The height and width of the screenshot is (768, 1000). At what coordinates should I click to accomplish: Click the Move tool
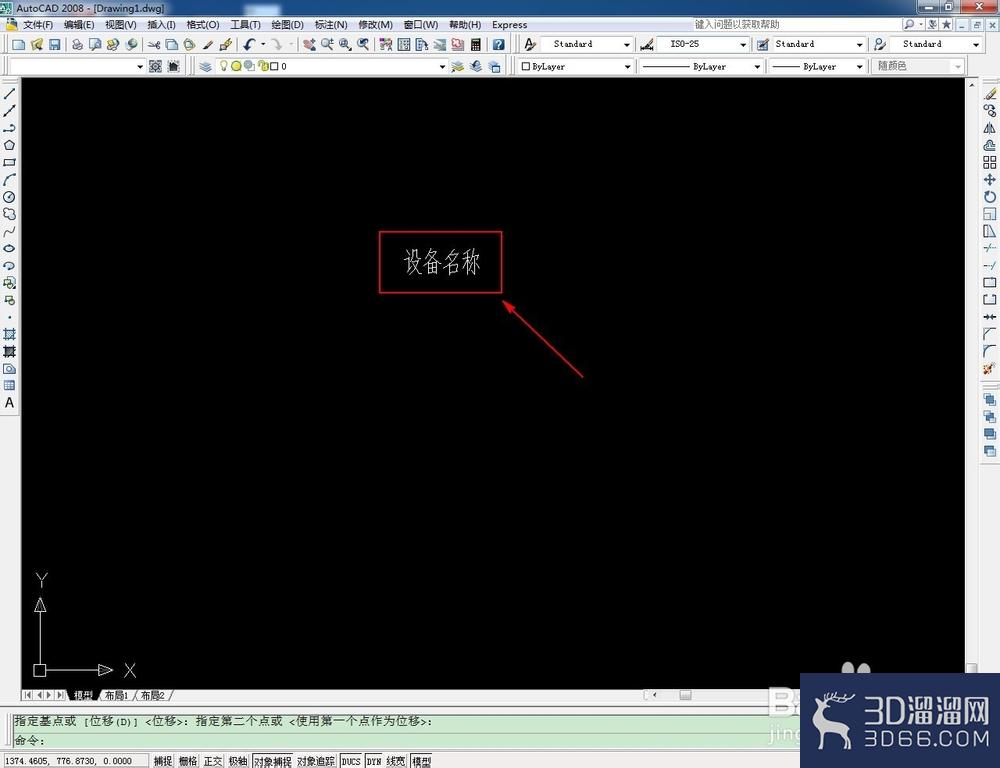[x=990, y=180]
